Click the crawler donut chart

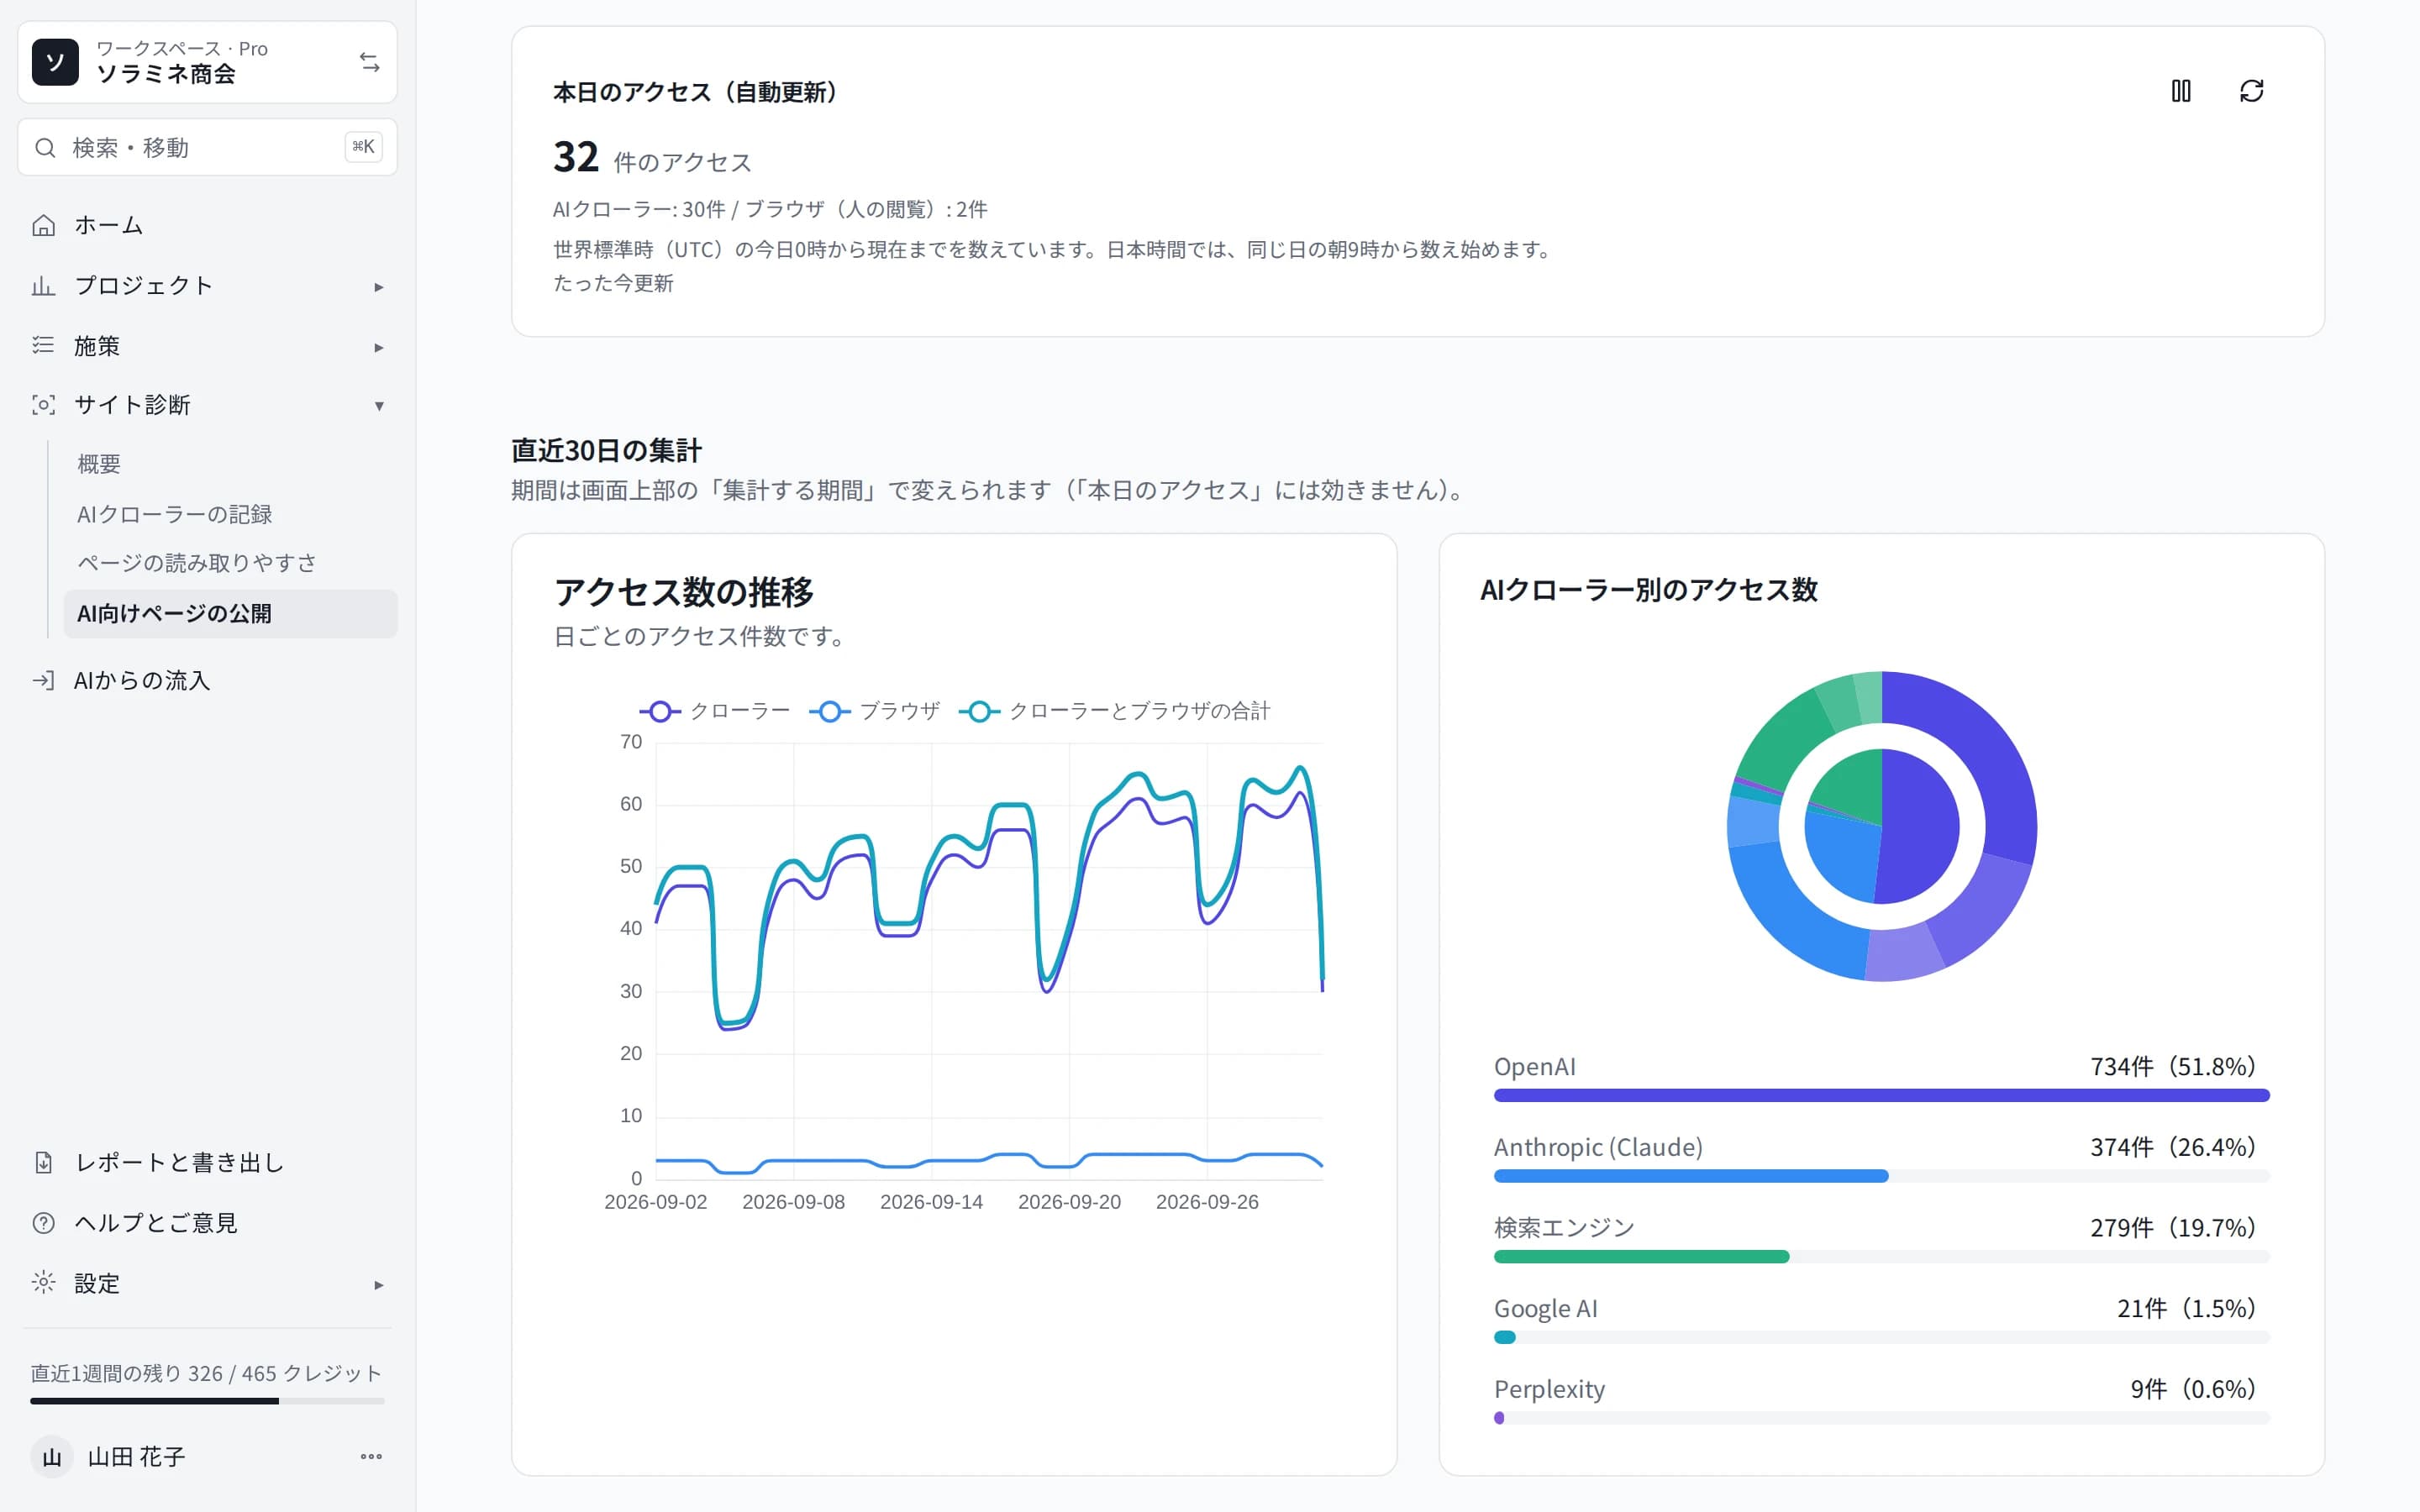pos(1881,826)
